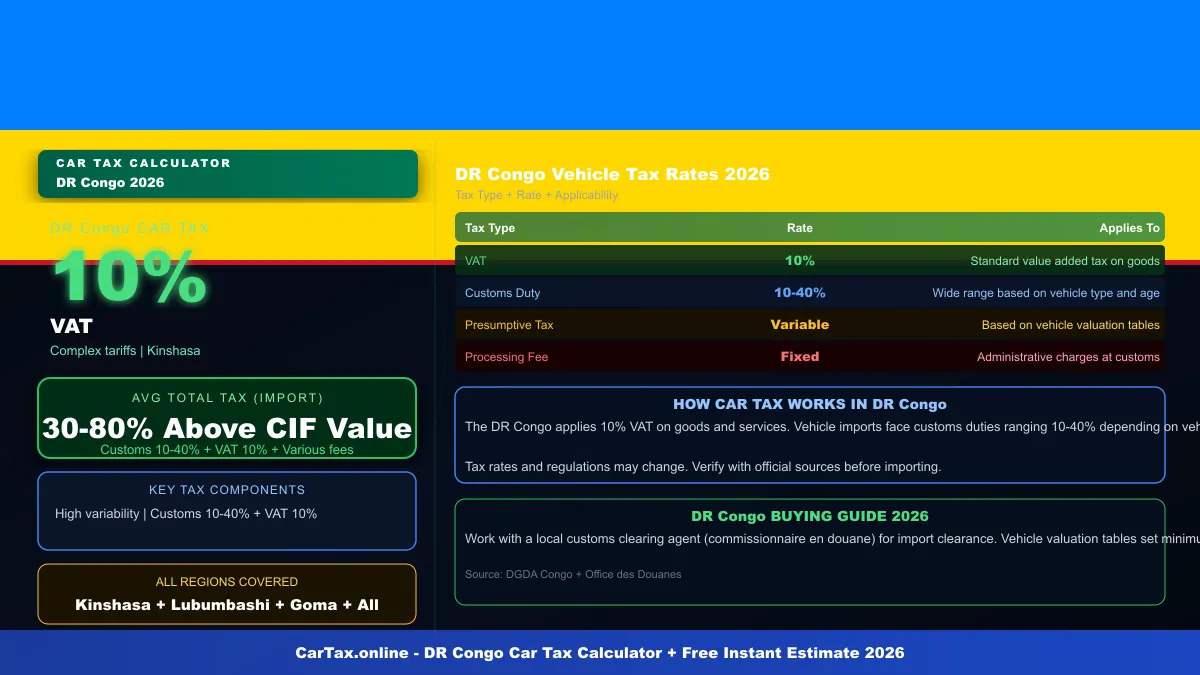Click the CAR TAX CALCULATOR header banner
Viewport: 1200px width, 675px height.
[227, 173]
